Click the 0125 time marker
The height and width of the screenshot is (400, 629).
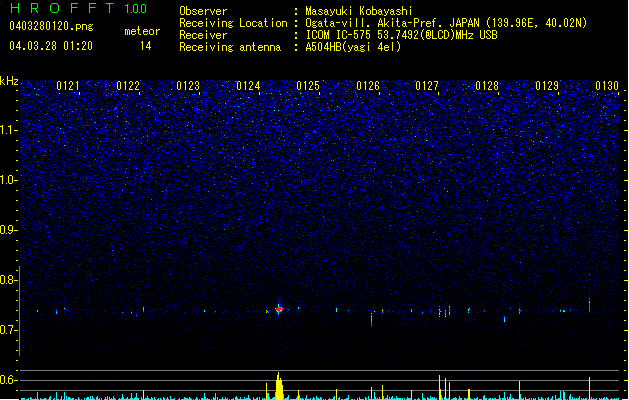click(308, 86)
